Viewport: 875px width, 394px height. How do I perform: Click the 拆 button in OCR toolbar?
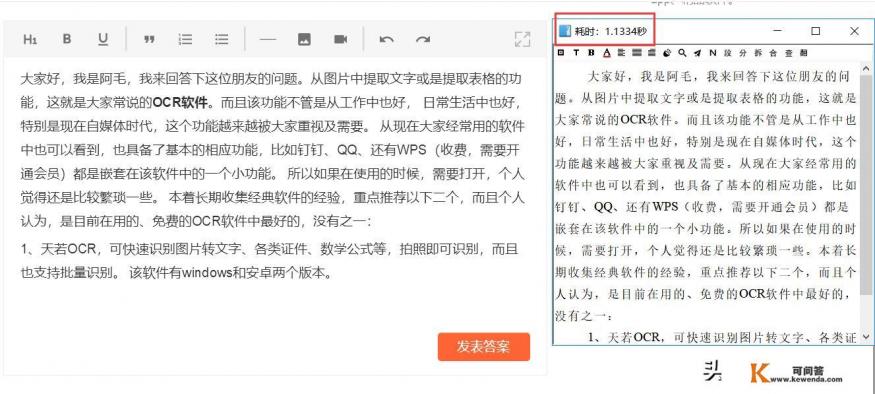coord(758,52)
